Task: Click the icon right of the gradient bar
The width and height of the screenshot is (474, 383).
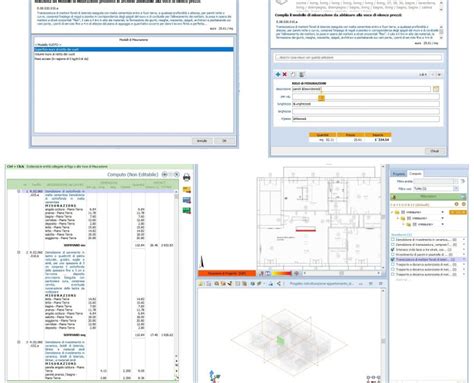Action: pos(296,274)
